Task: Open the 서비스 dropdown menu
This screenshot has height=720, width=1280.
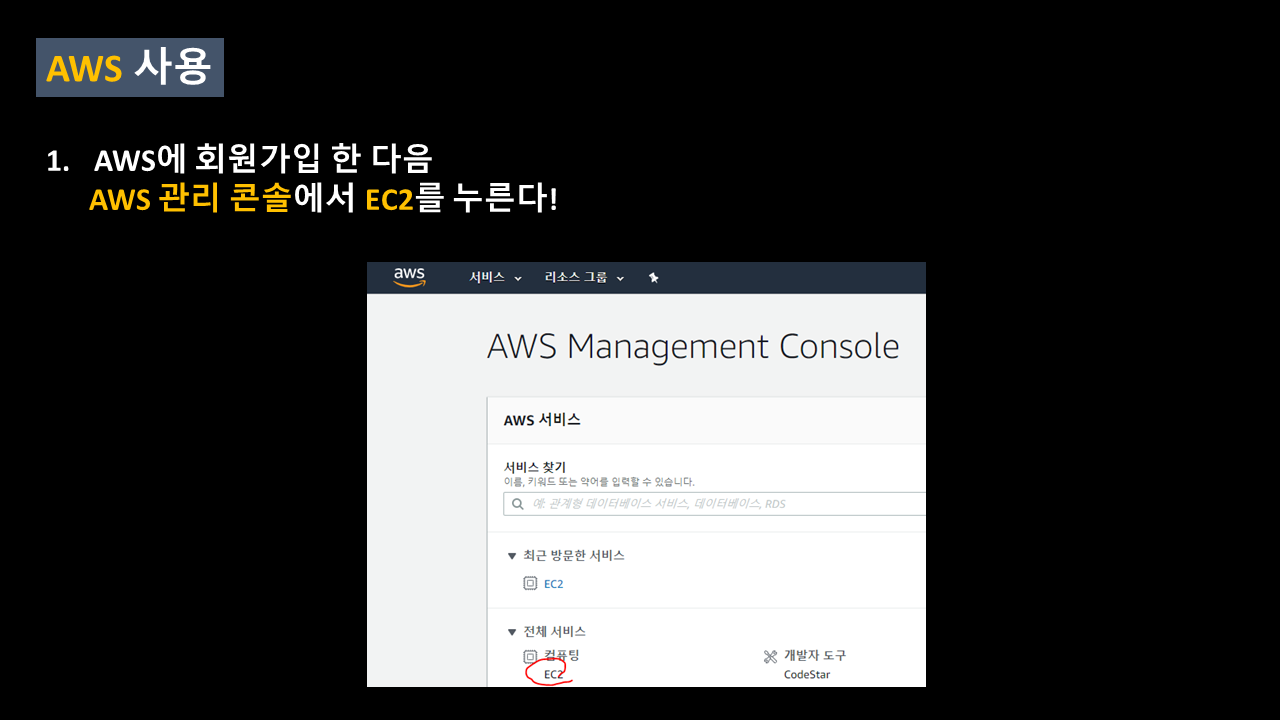Action: point(495,277)
